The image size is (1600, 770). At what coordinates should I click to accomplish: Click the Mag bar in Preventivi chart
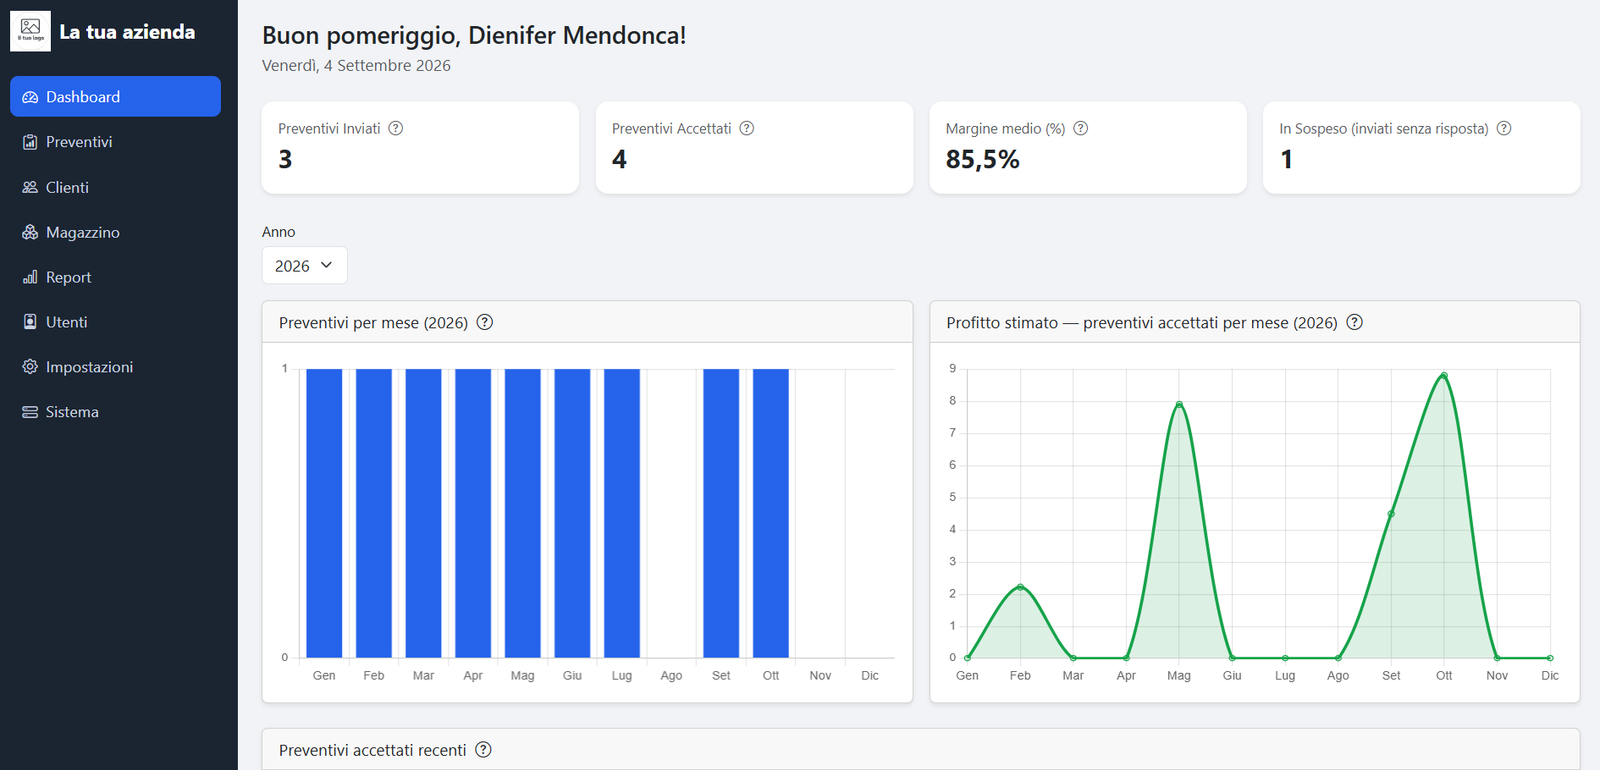pos(523,513)
